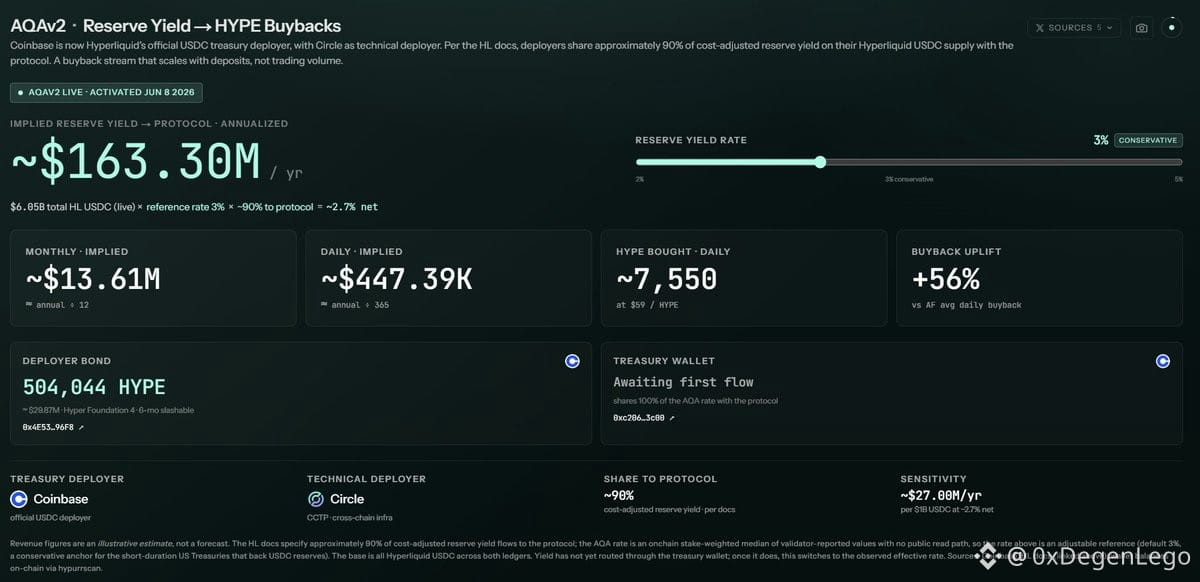Adjust the Reserve Yield Rate slider handle
This screenshot has width=1200, height=582.
point(820,162)
